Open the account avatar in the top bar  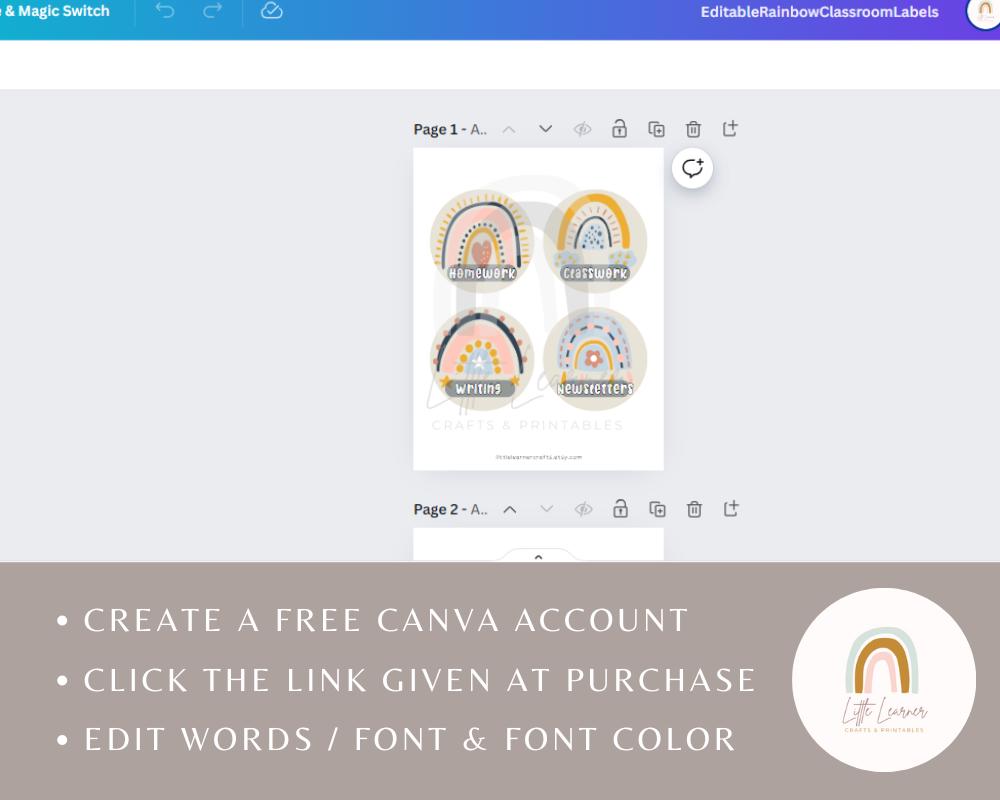tap(983, 15)
